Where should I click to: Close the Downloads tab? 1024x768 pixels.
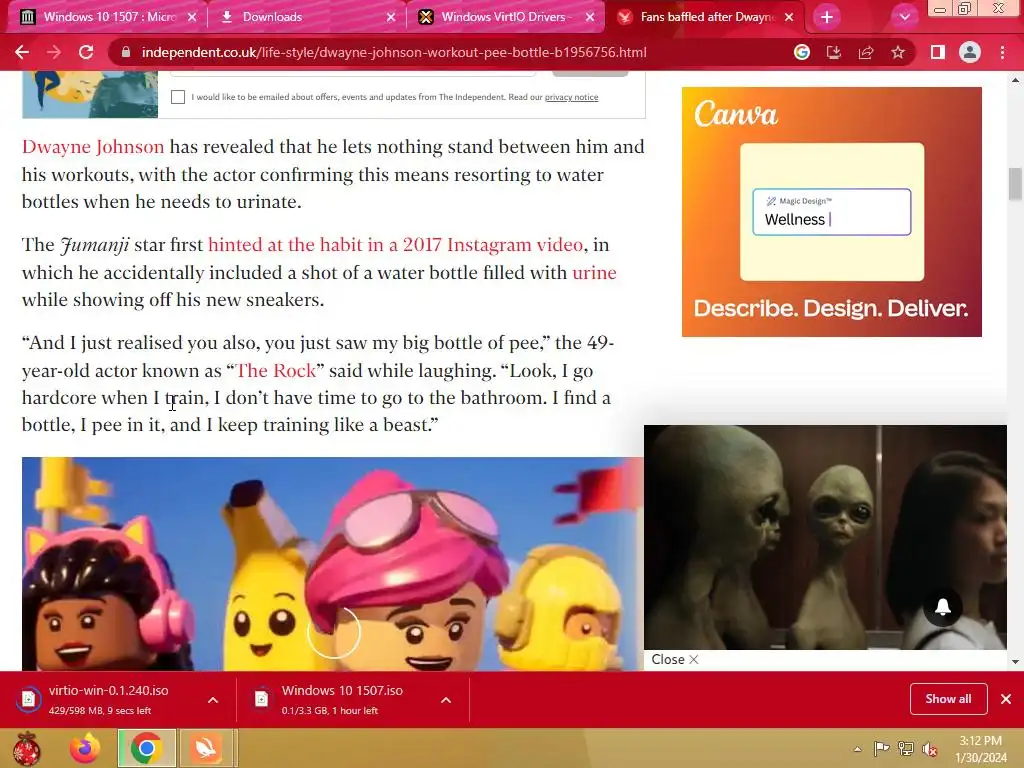click(x=391, y=17)
